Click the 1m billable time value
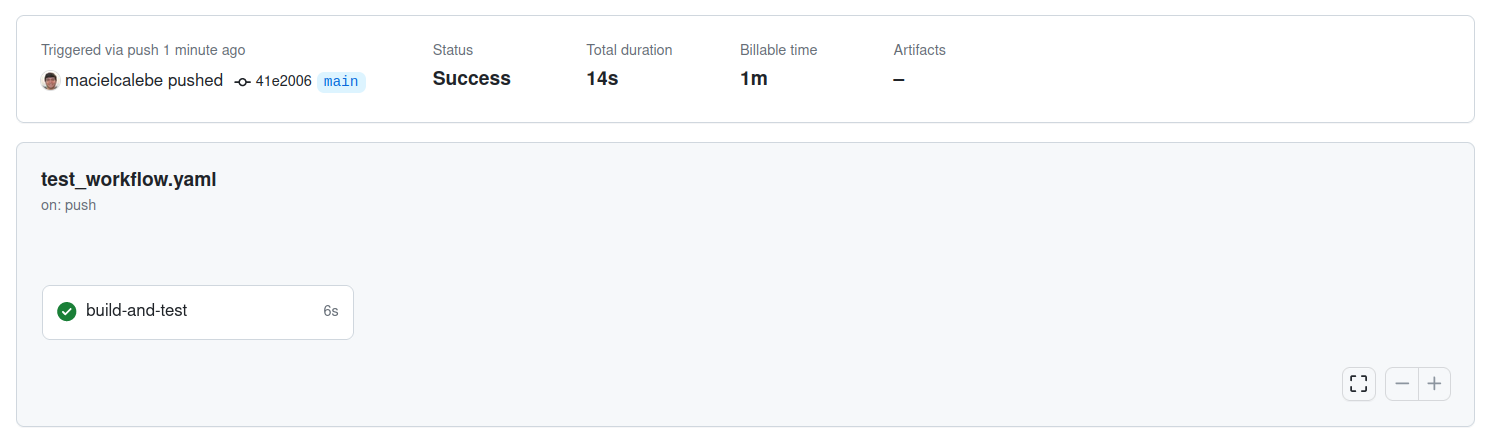Screen dimensions: 1487x436 tap(753, 79)
